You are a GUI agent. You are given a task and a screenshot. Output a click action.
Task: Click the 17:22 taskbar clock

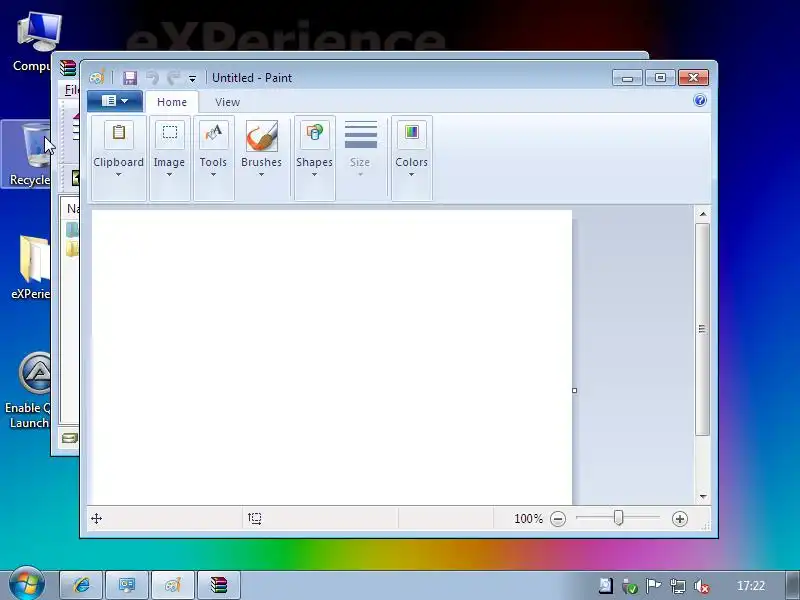751,586
